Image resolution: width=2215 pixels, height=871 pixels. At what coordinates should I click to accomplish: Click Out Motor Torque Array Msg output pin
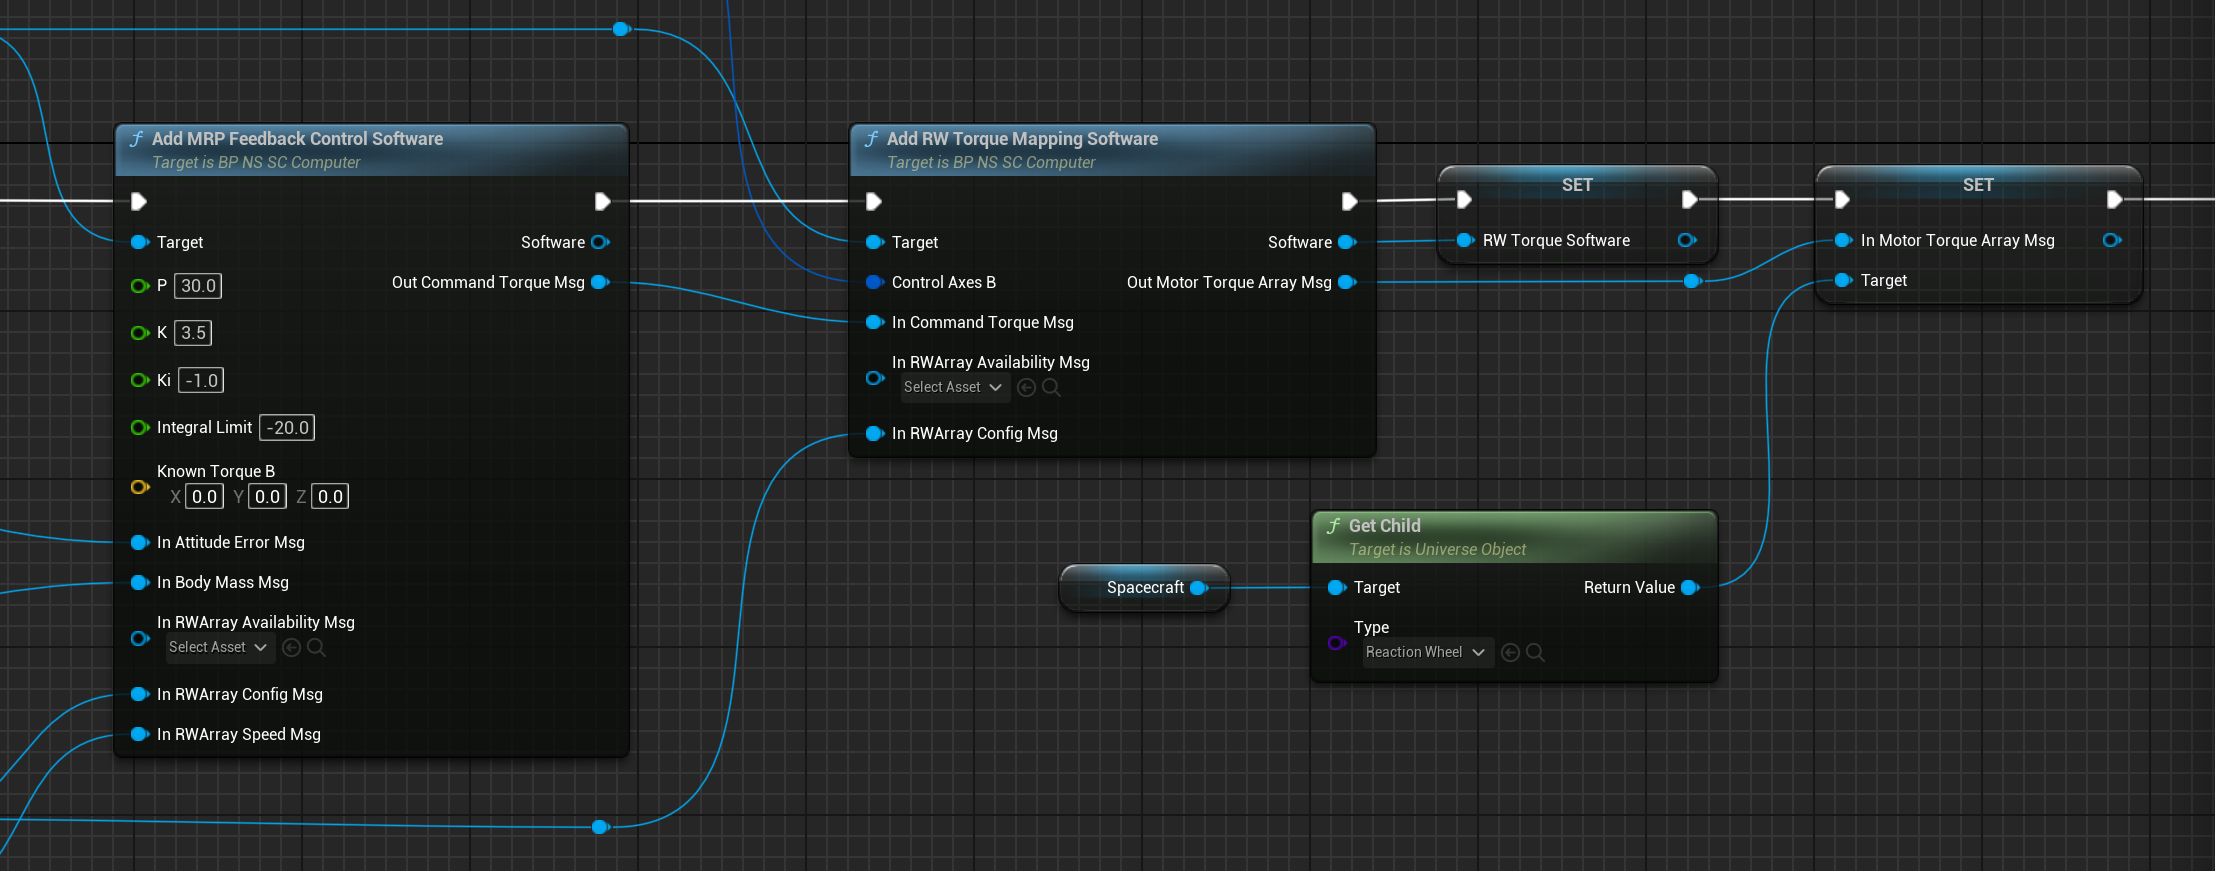(x=1347, y=283)
